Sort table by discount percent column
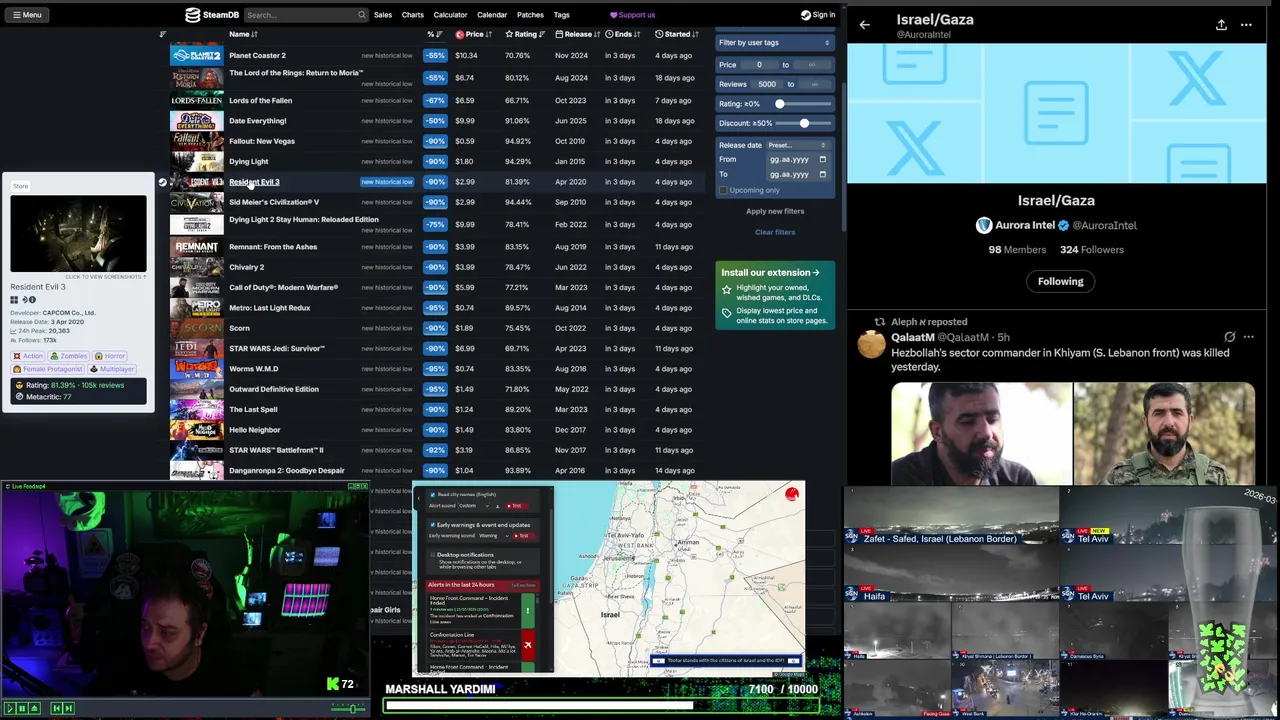Viewport: 1280px width, 720px height. point(434,34)
